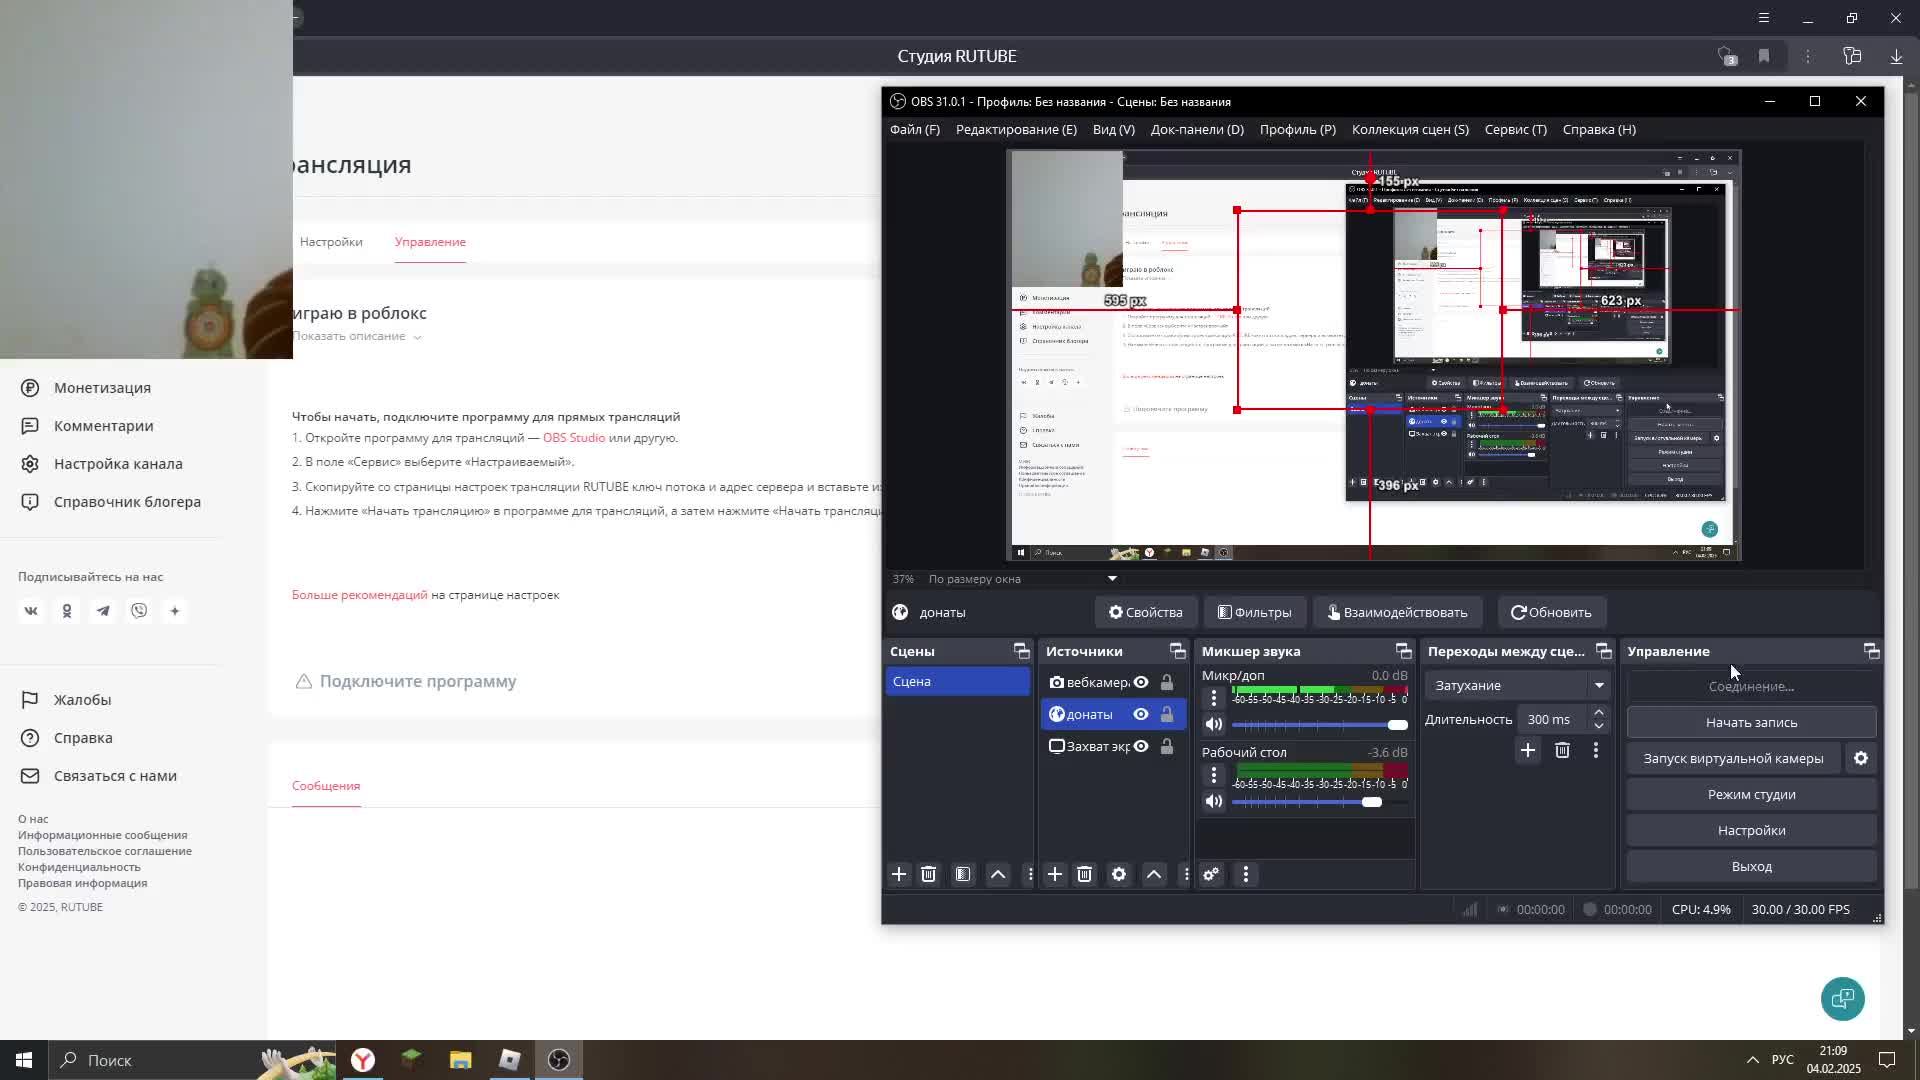Image resolution: width=1920 pixels, height=1080 pixels.
Task: Open Файл menu in OBS
Action: [x=915, y=129]
